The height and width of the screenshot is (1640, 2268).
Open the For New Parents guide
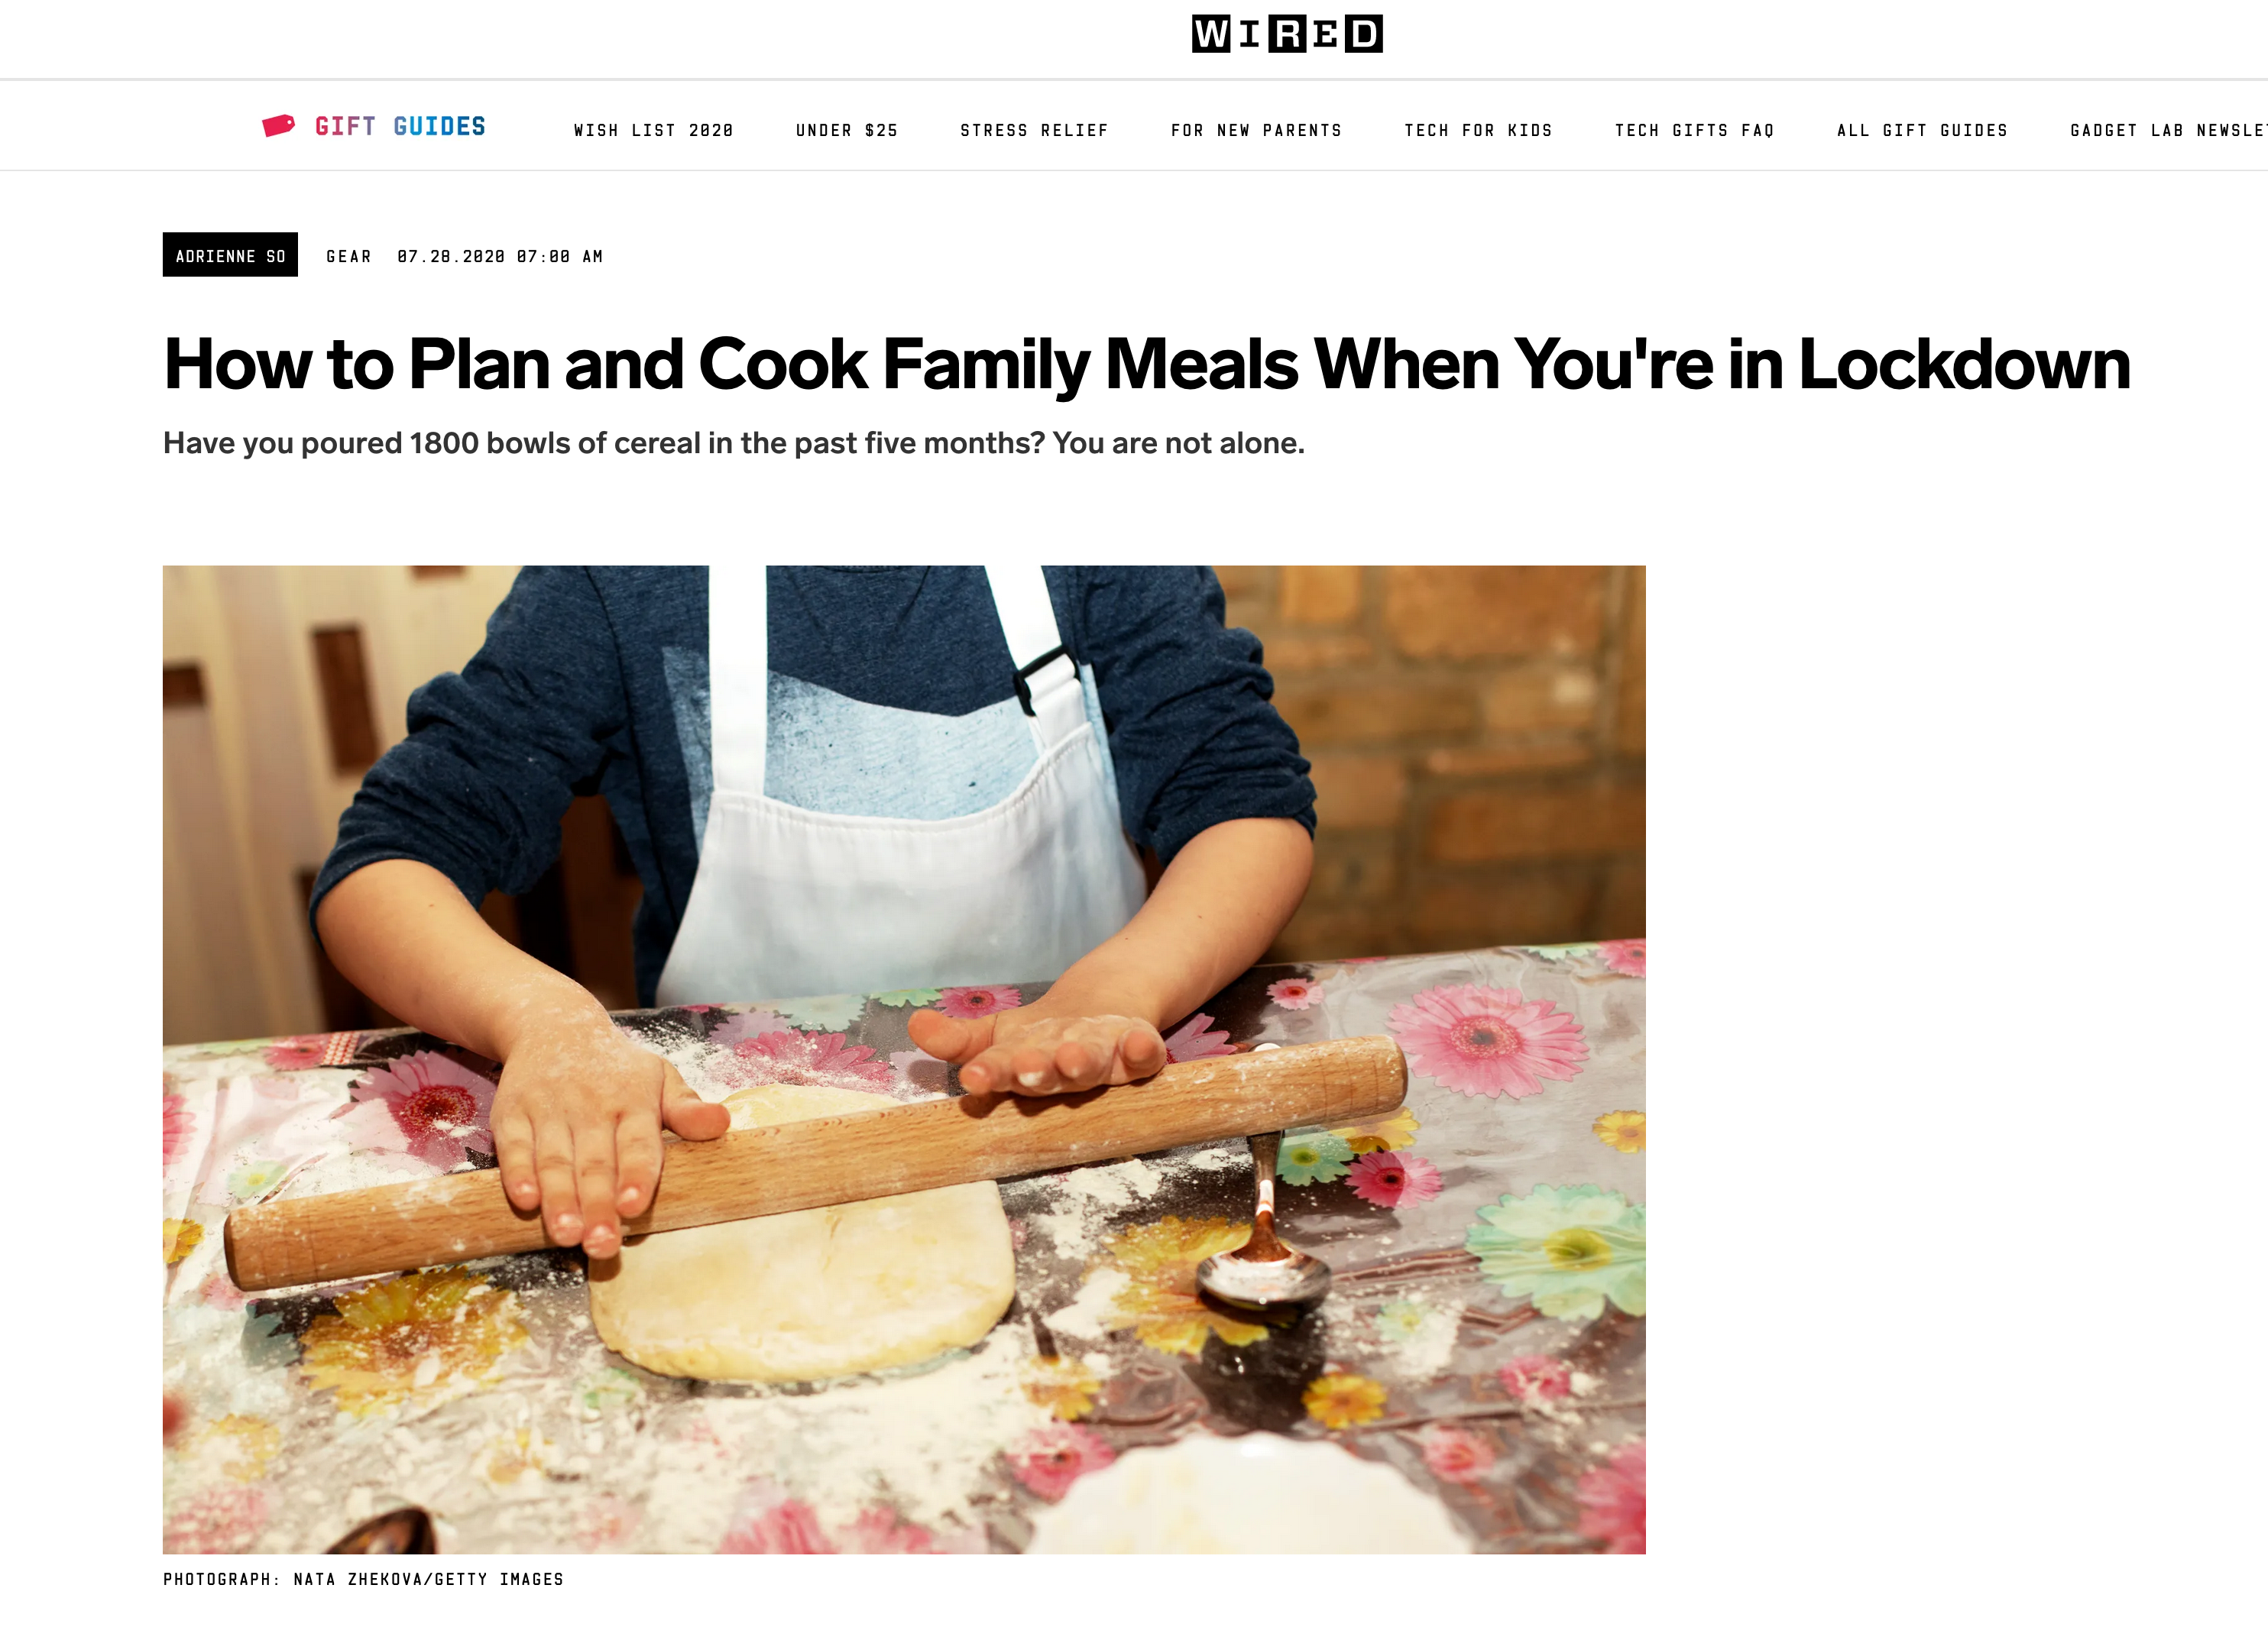tap(1256, 131)
